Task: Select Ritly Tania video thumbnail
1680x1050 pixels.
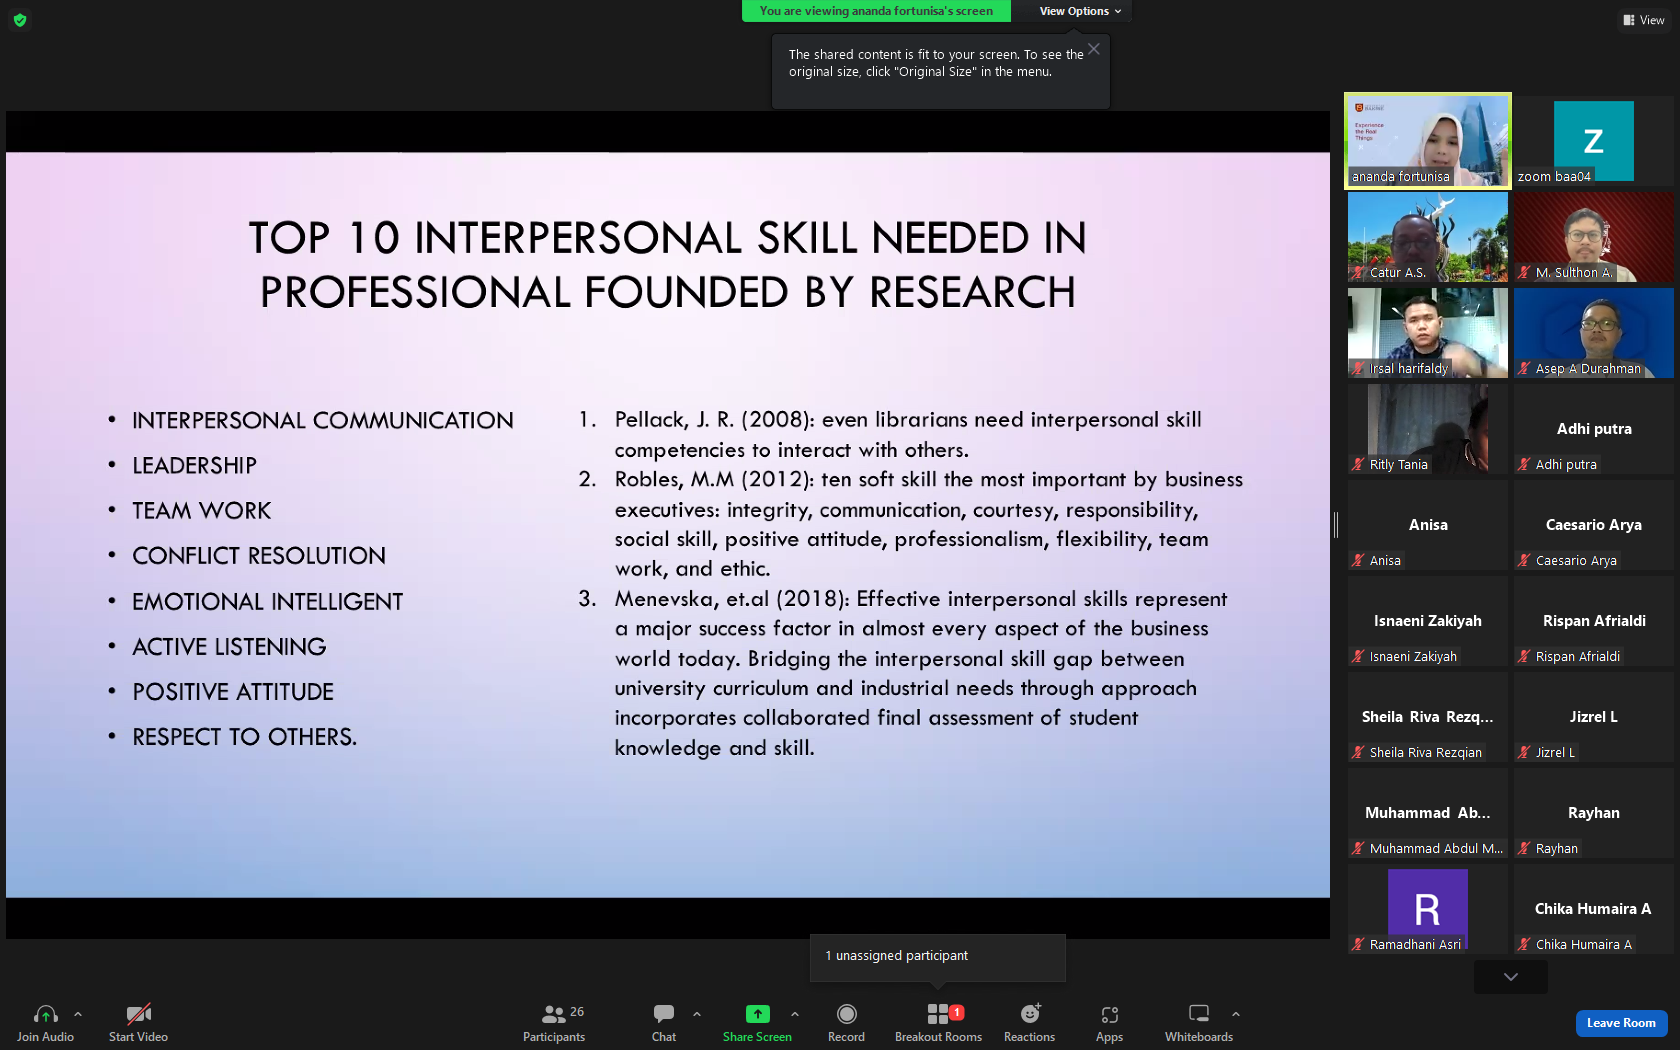Action: pyautogui.click(x=1428, y=428)
